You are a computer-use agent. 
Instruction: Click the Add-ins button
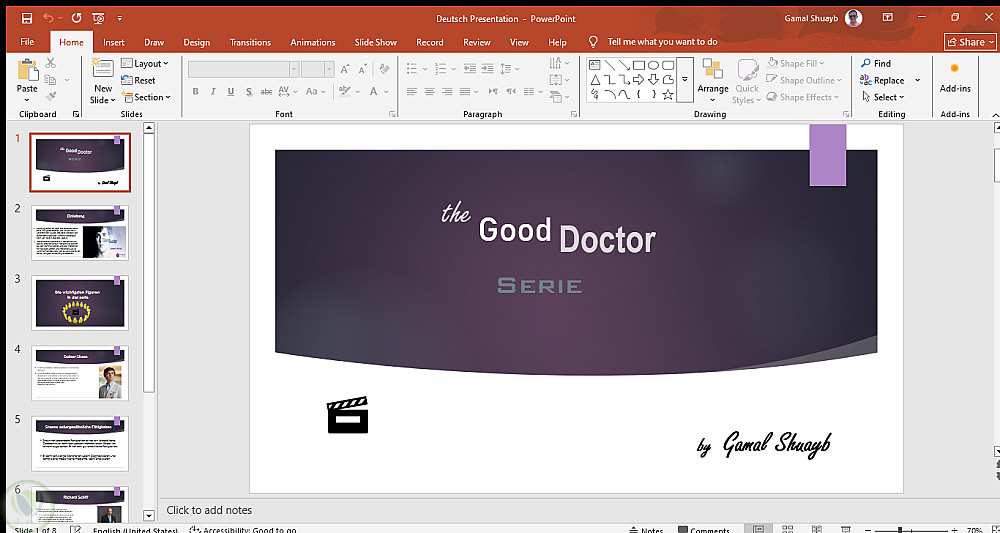coord(955,77)
